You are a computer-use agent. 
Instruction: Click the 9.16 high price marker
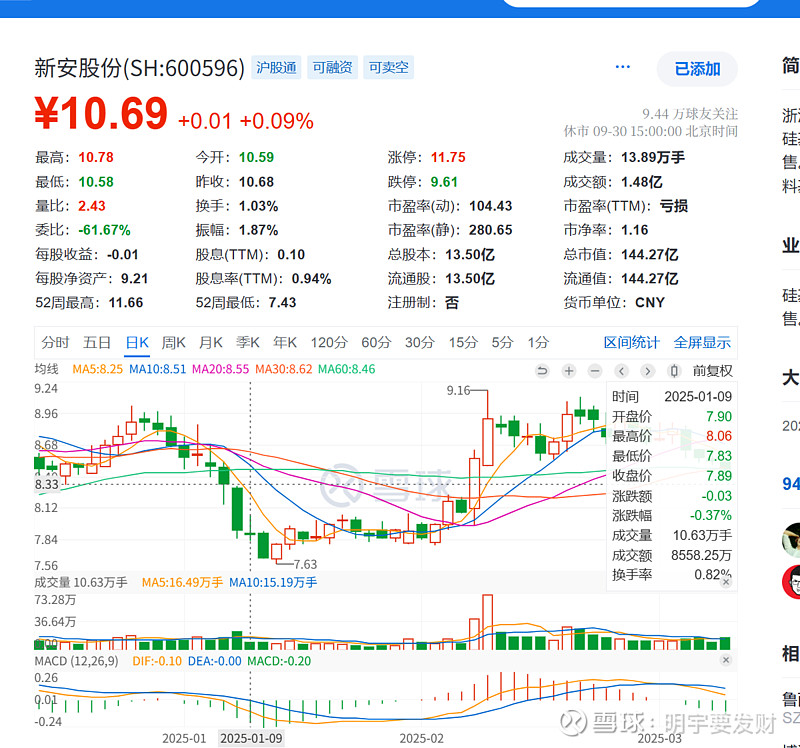pyautogui.click(x=458, y=390)
